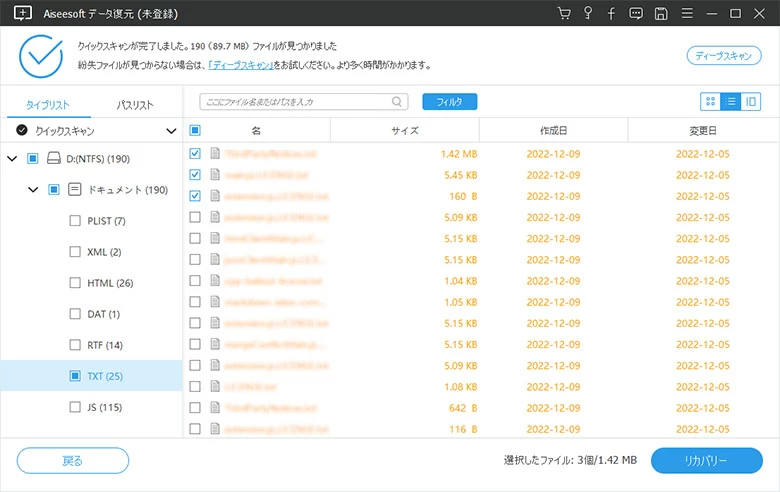The width and height of the screenshot is (780, 492).
Task: Uncheck the first file with size 1.42 MB
Action: tap(195, 154)
